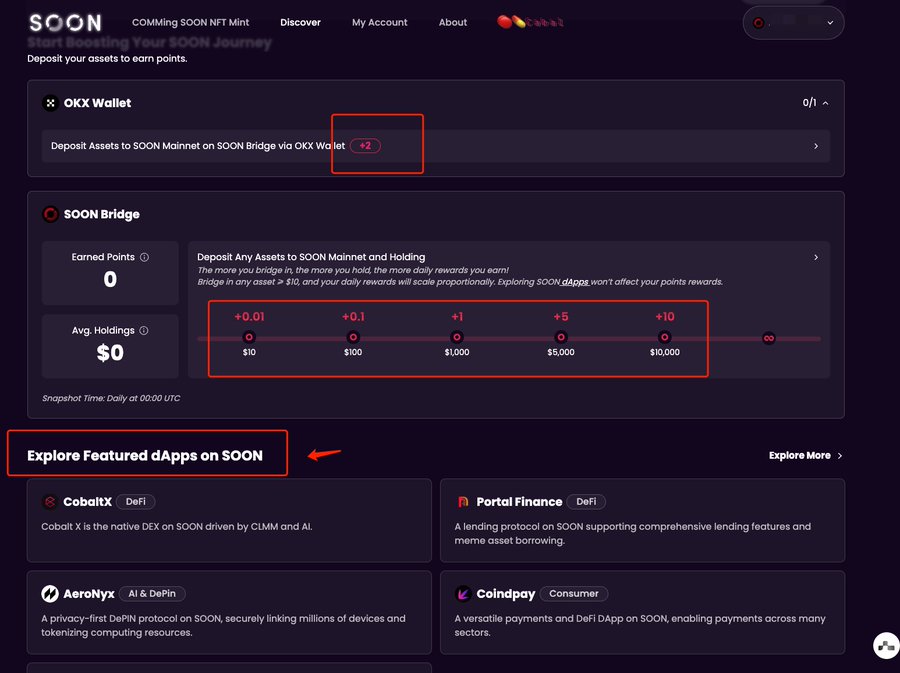
Task: Click 'Deposit your assets to earn points' text
Action: [107, 59]
